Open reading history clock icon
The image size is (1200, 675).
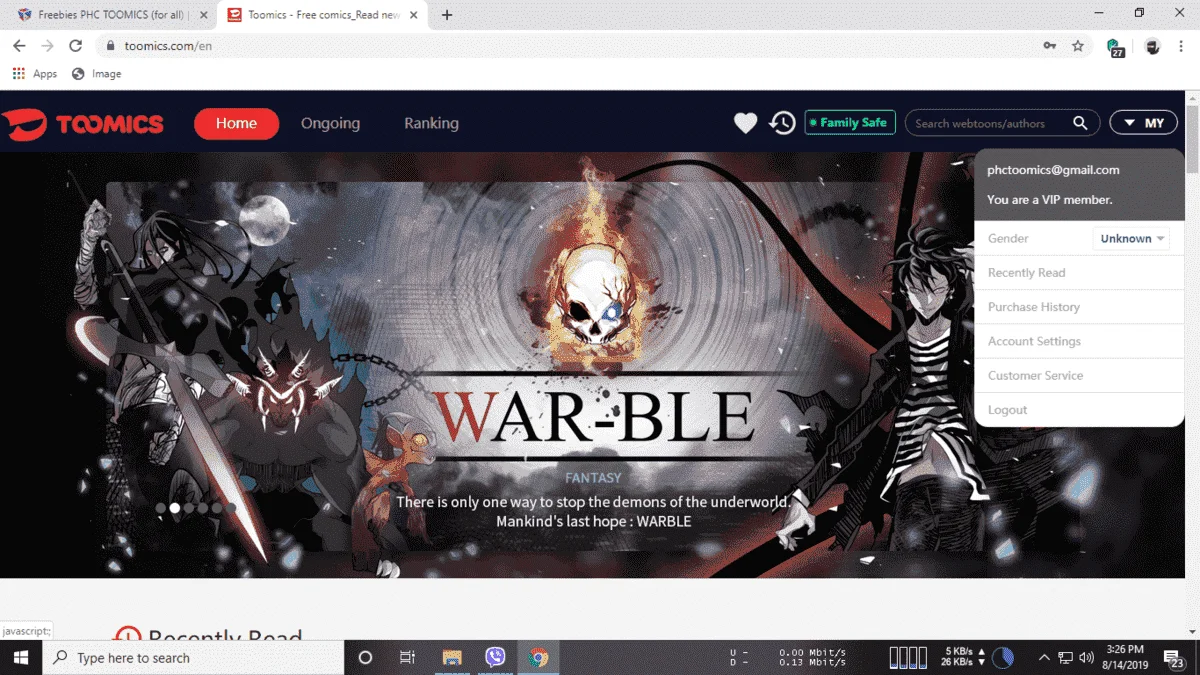click(x=782, y=123)
